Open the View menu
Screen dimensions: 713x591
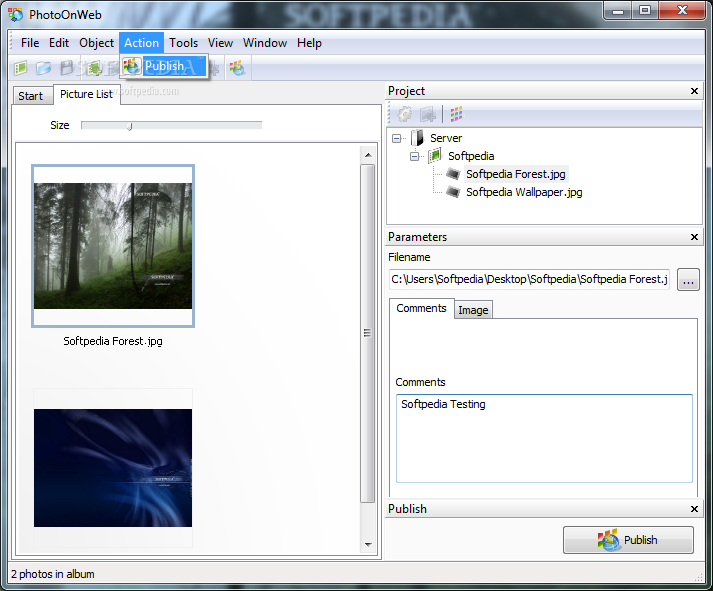point(220,43)
